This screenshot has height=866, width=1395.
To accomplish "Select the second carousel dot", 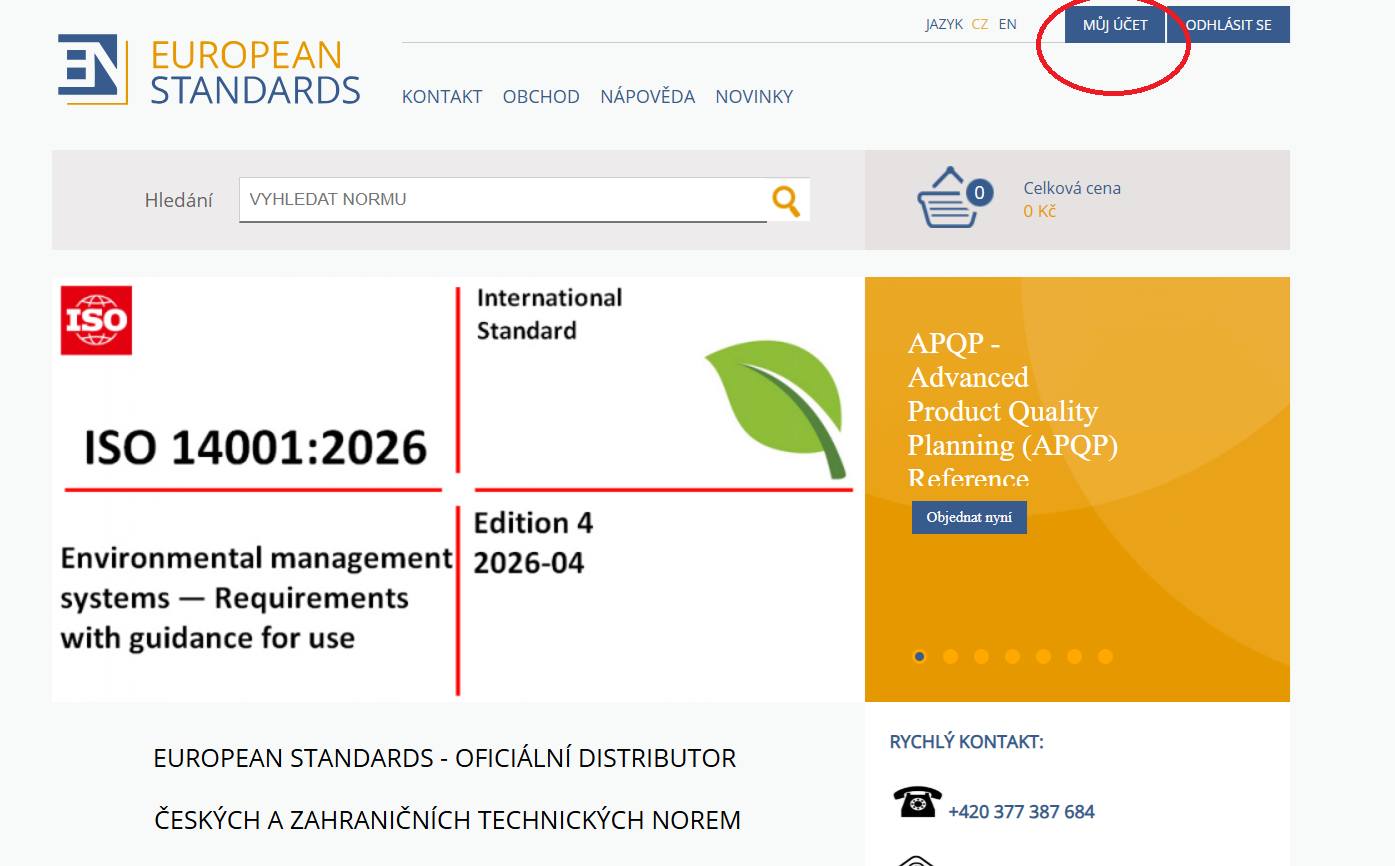I will (x=950, y=657).
